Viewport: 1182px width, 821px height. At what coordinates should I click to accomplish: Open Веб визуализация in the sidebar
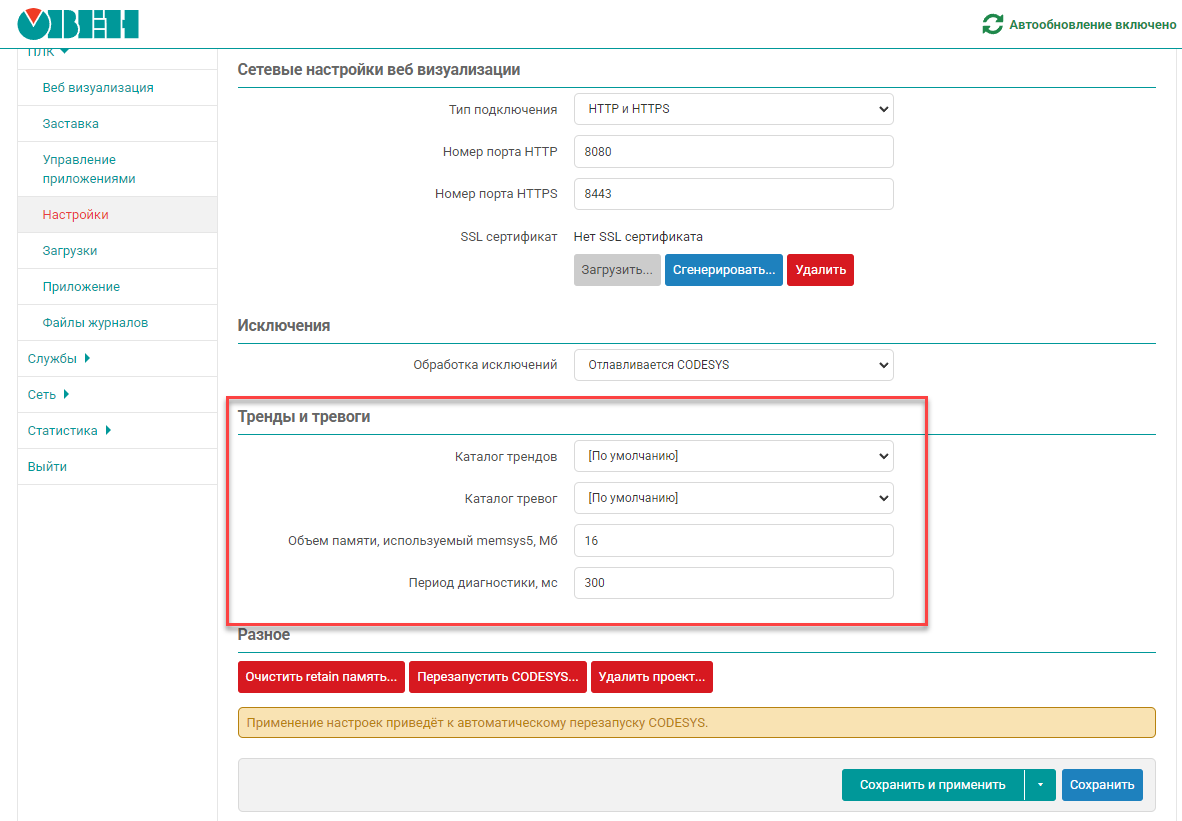(98, 88)
